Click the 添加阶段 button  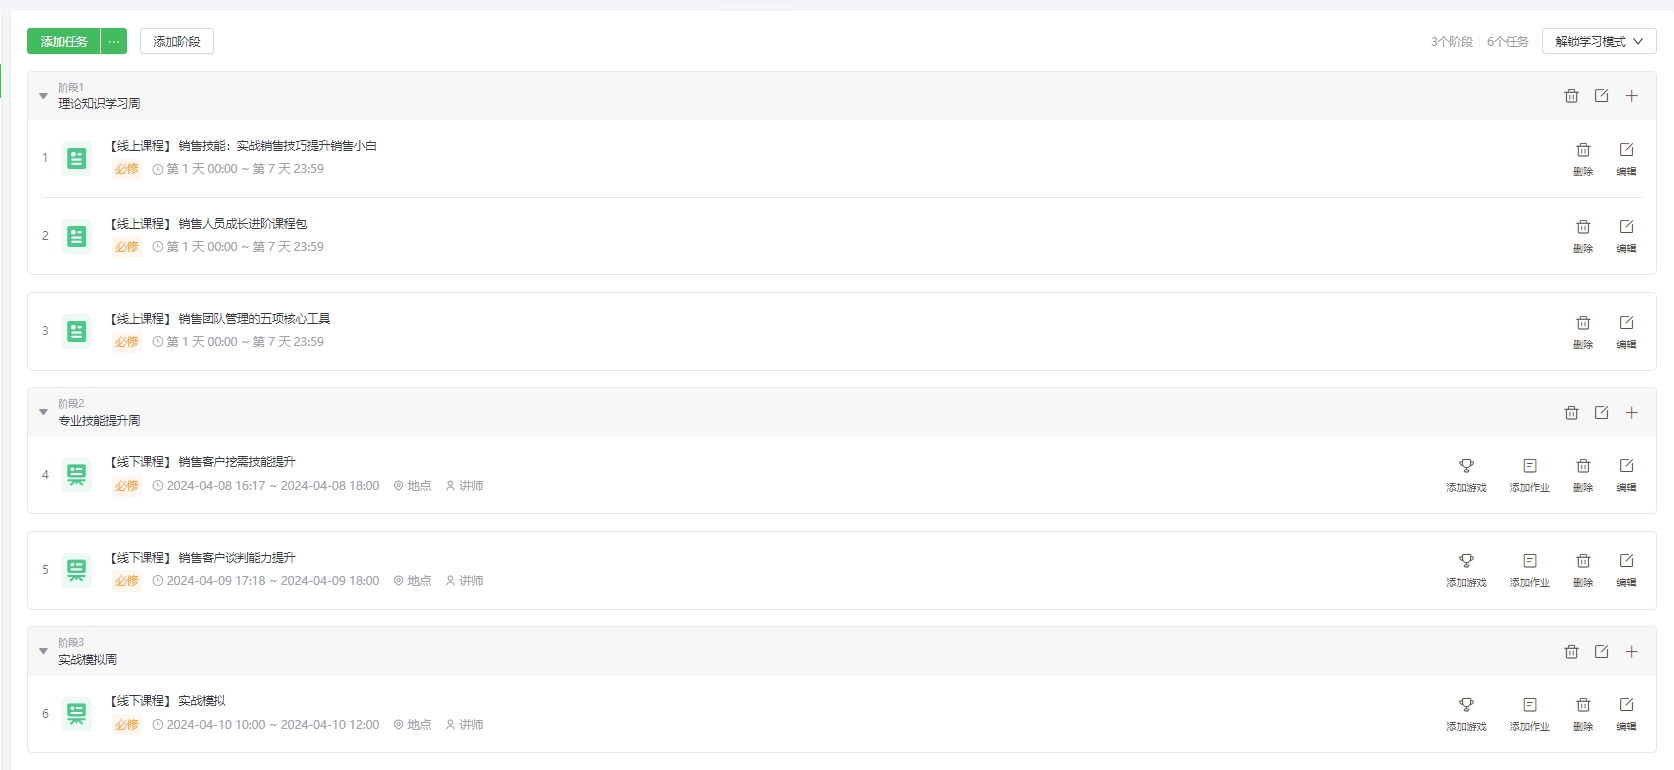tap(177, 41)
